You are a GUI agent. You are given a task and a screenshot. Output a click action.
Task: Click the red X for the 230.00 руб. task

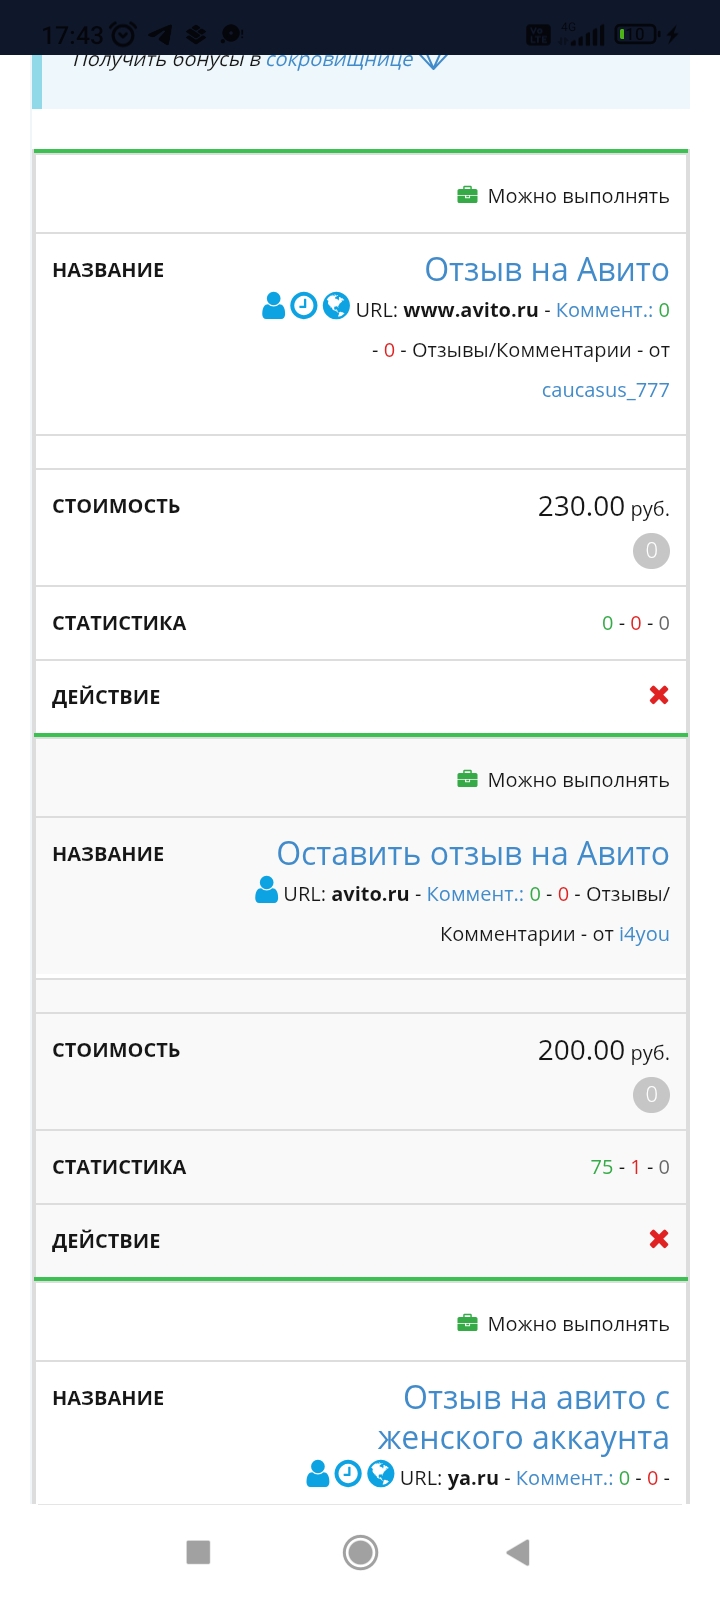[658, 696]
